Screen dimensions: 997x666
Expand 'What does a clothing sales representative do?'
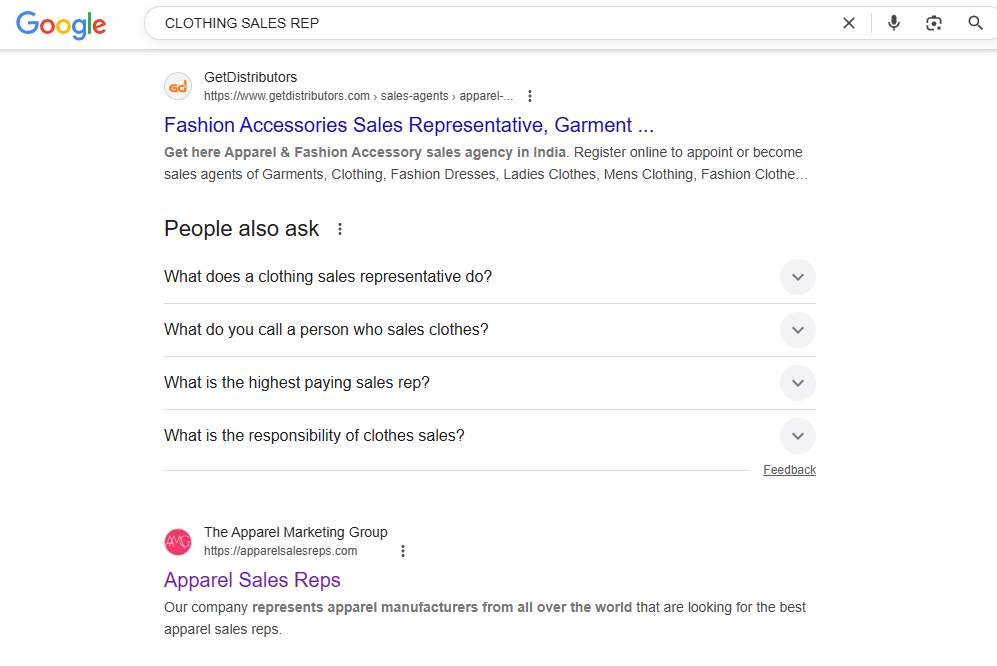click(490, 277)
